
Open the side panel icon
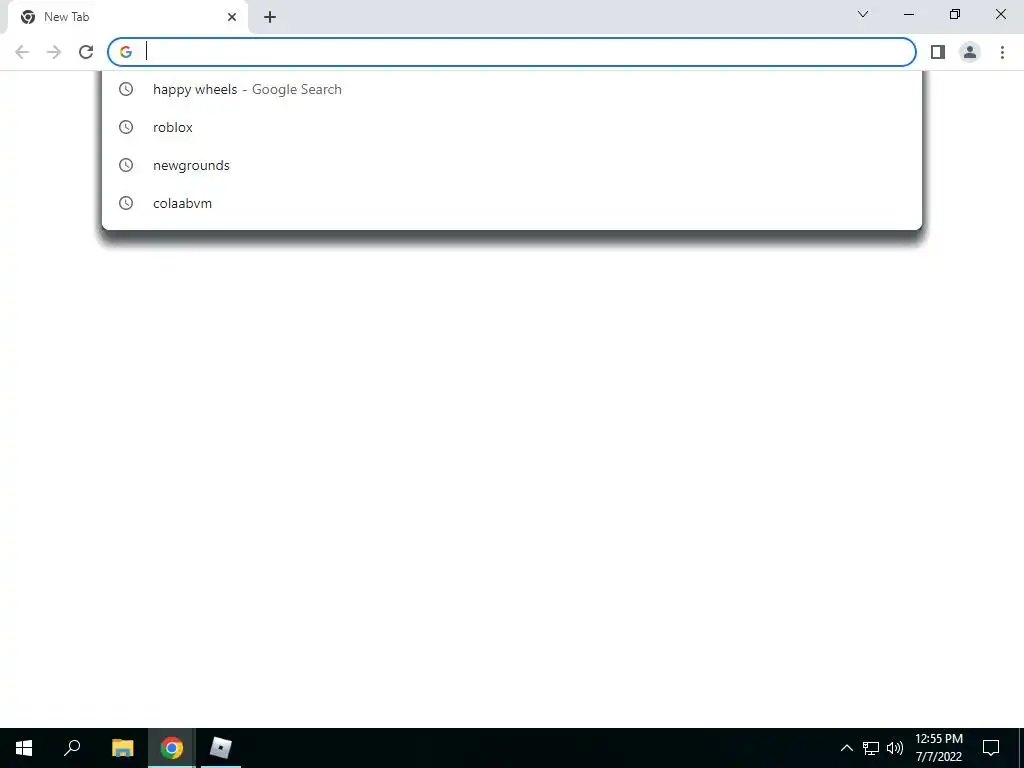coord(938,52)
